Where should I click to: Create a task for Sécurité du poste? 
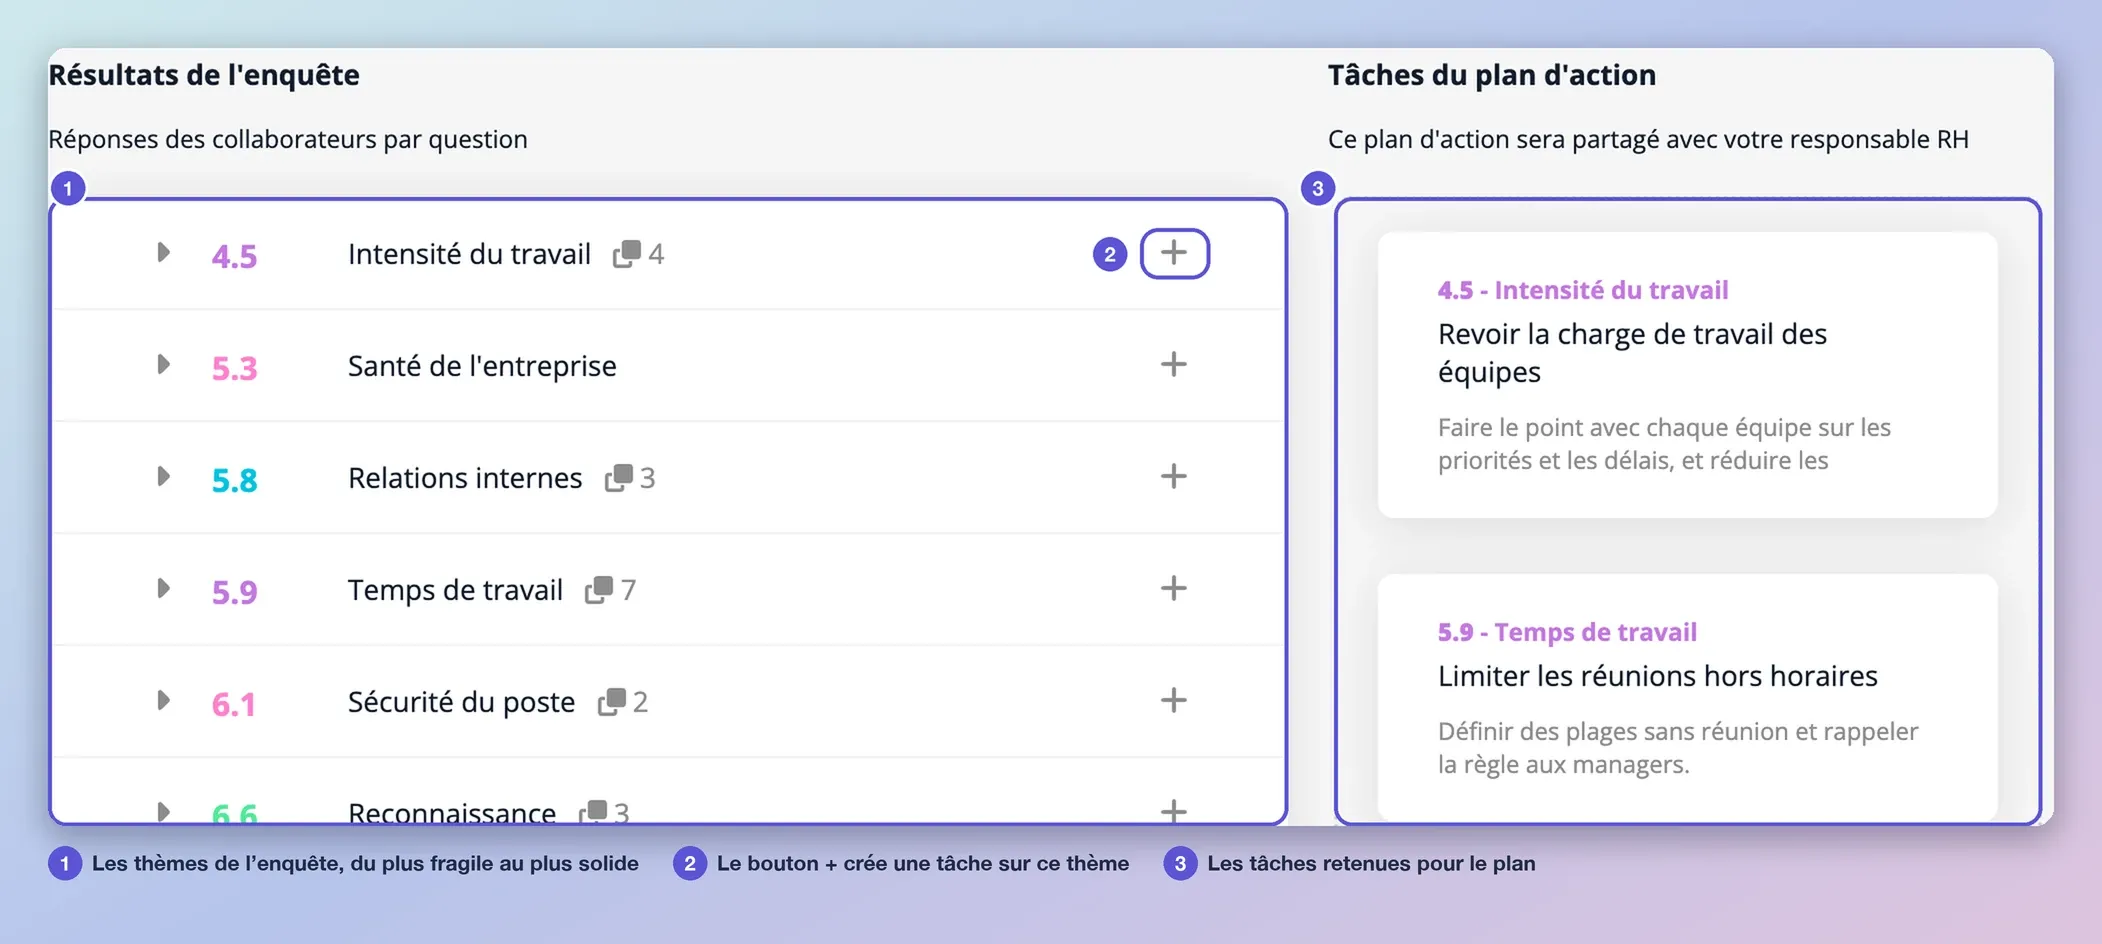pyautogui.click(x=1173, y=700)
